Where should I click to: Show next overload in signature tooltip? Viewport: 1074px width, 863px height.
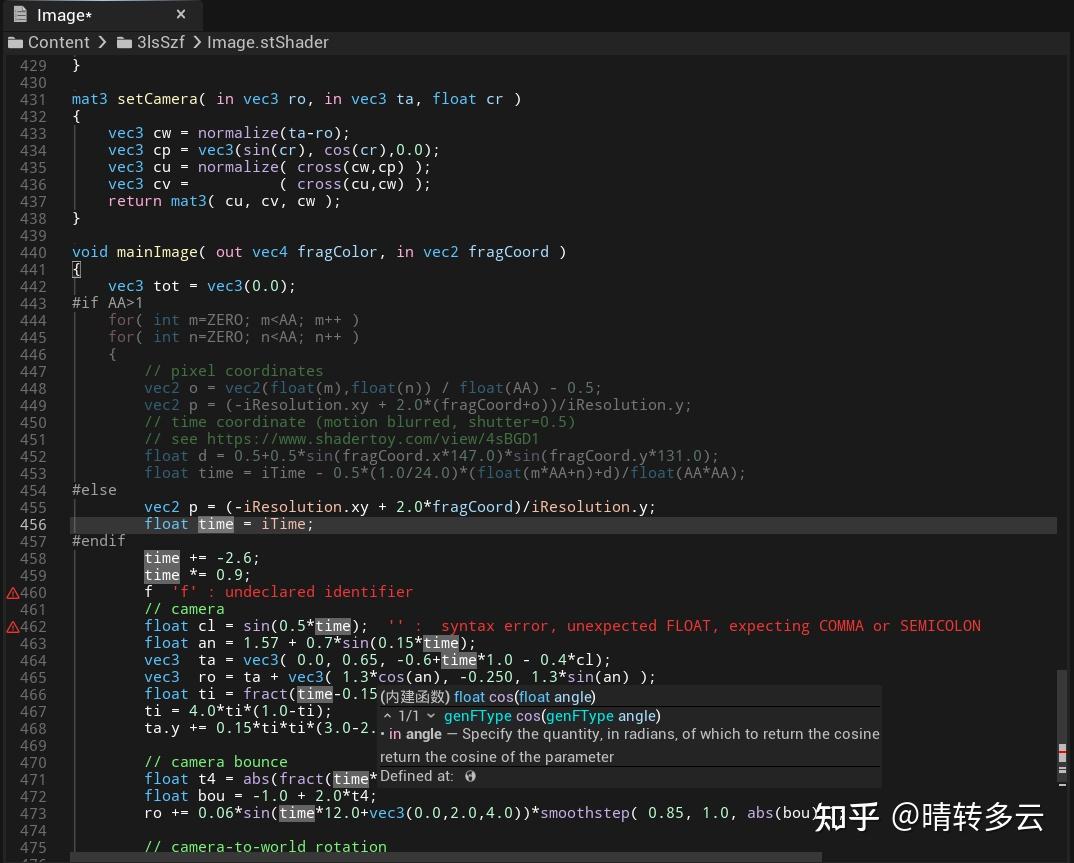click(x=431, y=716)
